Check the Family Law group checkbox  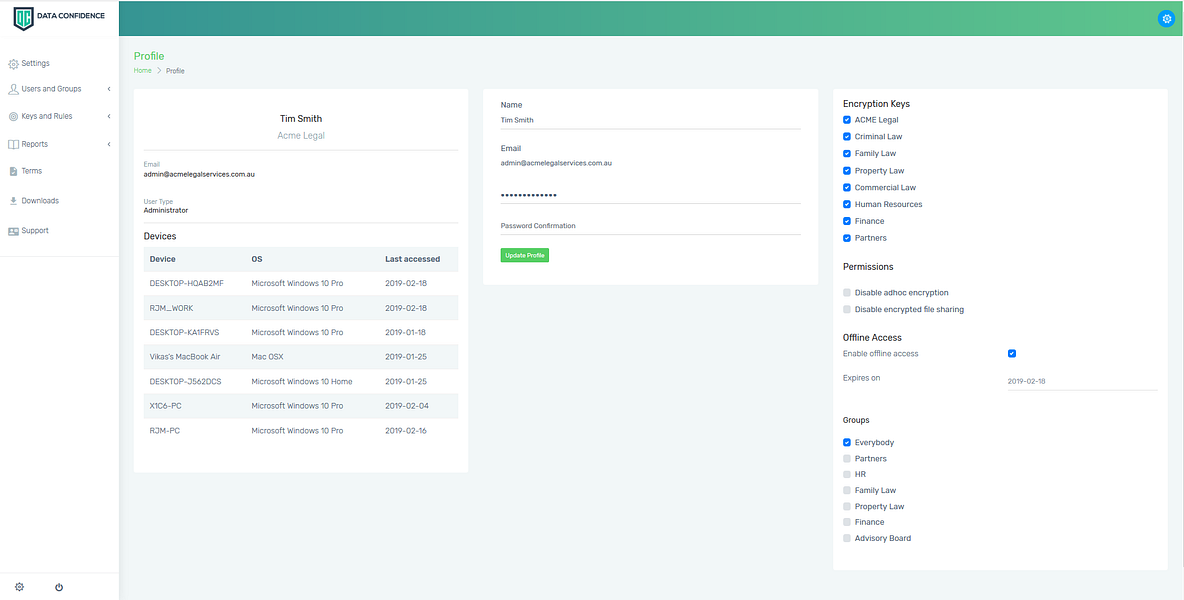click(846, 491)
